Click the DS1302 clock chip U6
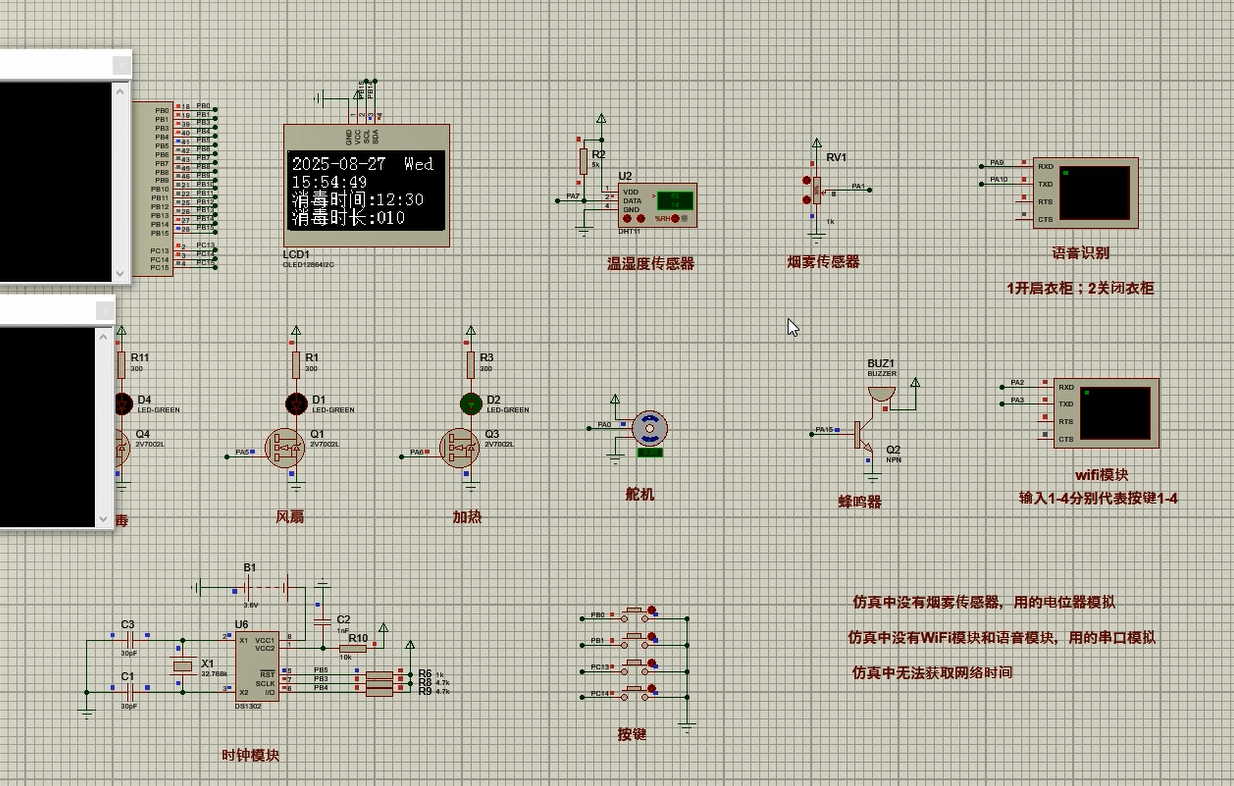Viewport: 1234px width, 786px height. click(256, 664)
